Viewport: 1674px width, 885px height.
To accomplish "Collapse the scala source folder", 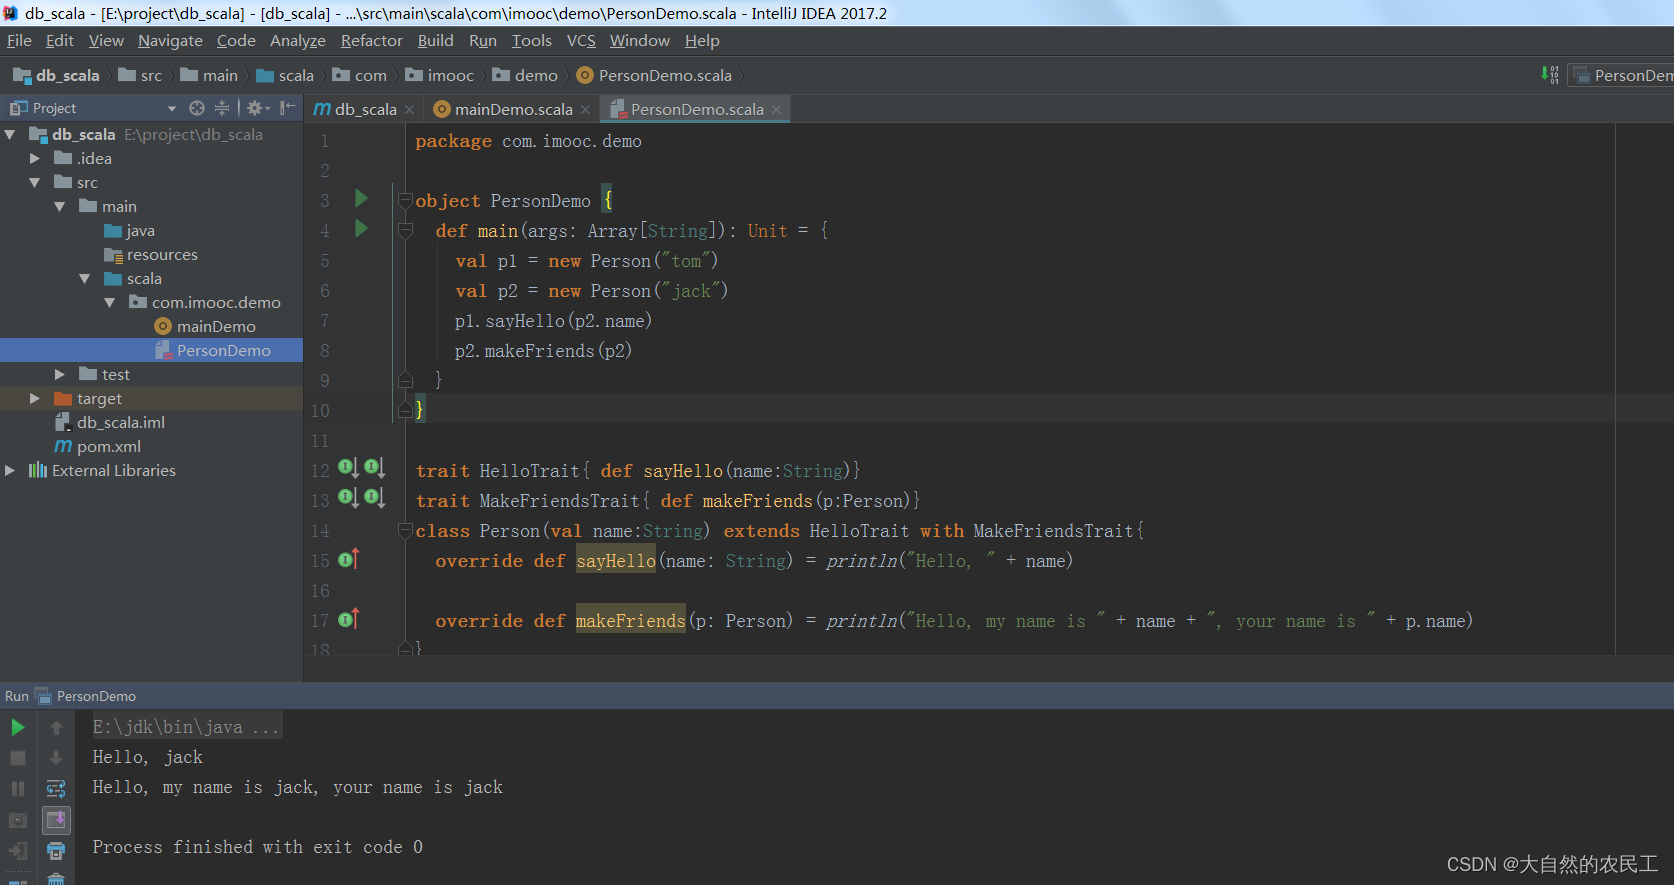I will [x=85, y=278].
